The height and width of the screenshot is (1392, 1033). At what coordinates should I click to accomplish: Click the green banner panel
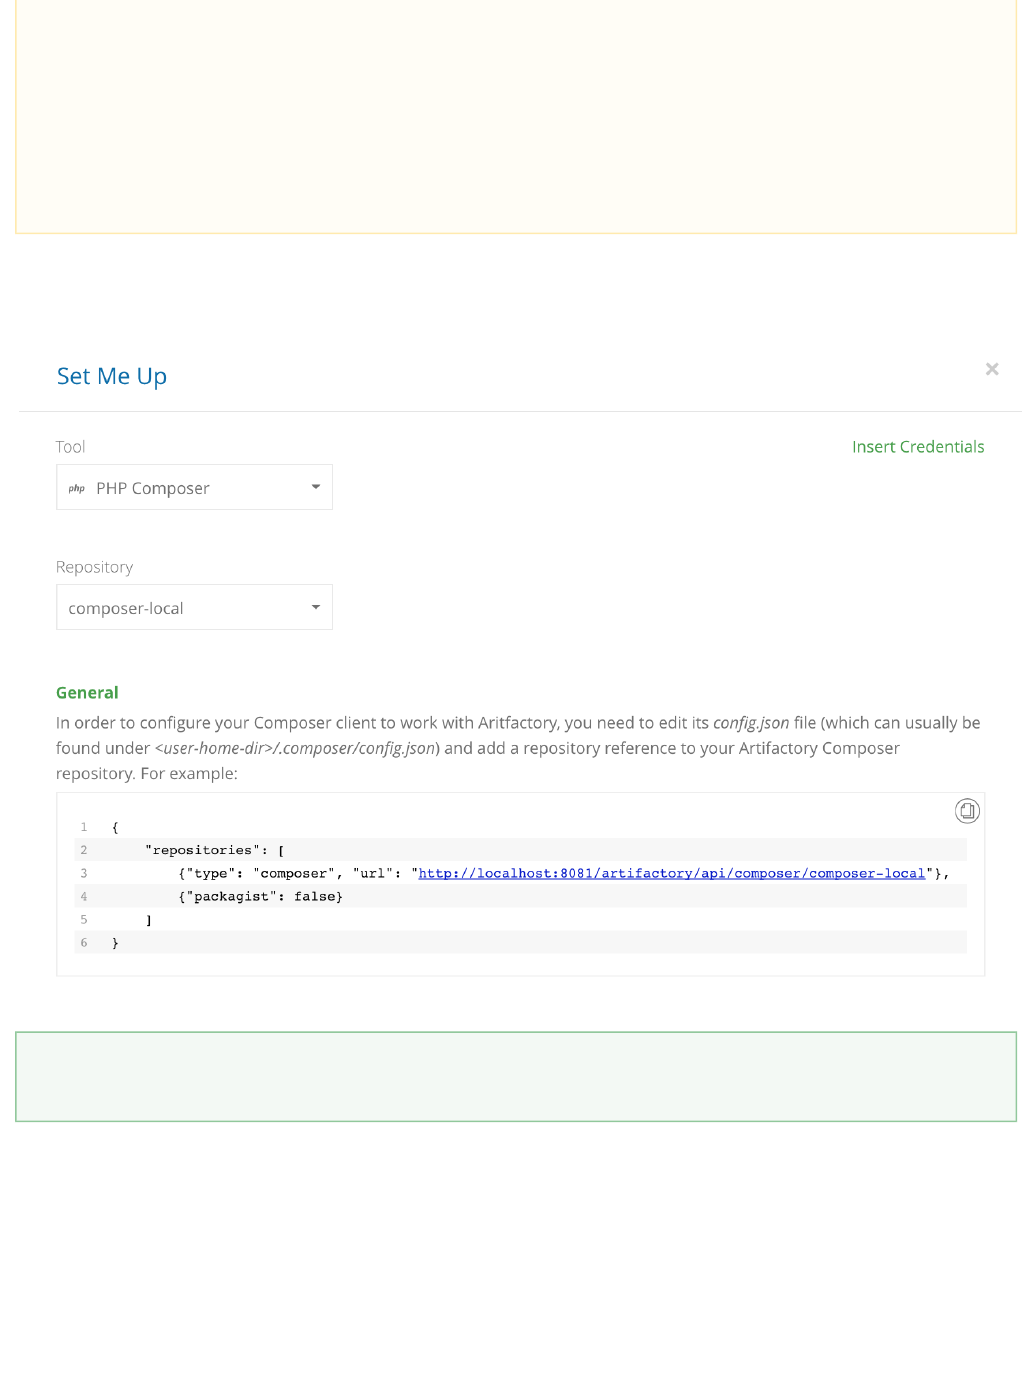(x=516, y=1077)
